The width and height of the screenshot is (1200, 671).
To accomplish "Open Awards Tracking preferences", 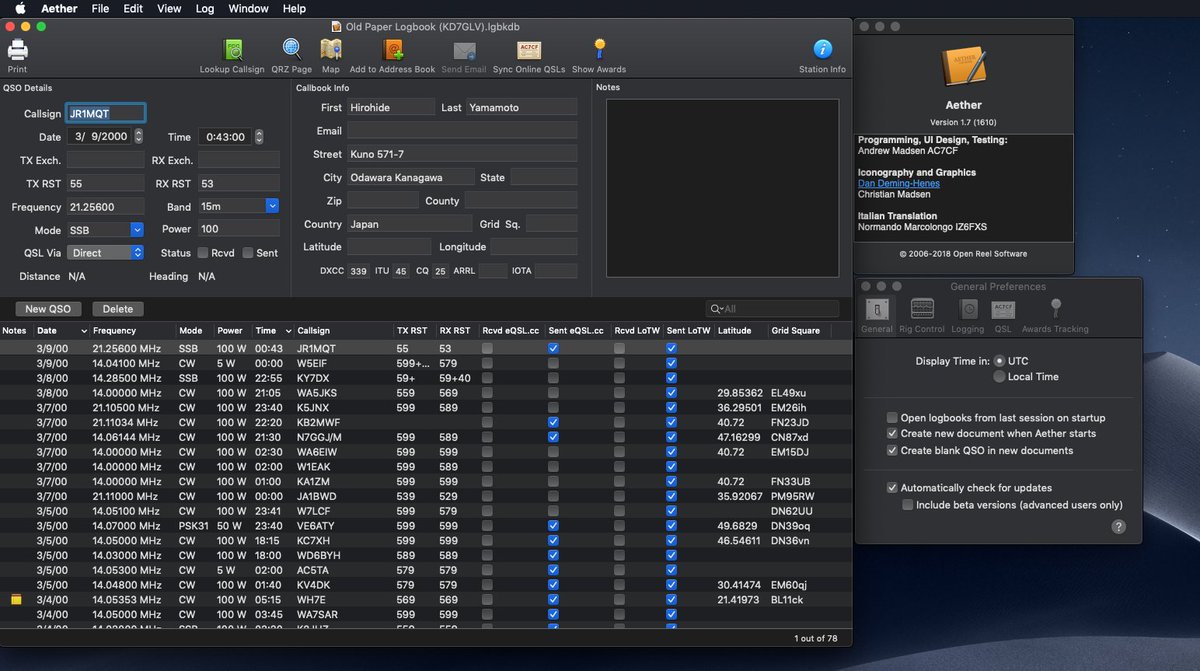I will point(1055,309).
